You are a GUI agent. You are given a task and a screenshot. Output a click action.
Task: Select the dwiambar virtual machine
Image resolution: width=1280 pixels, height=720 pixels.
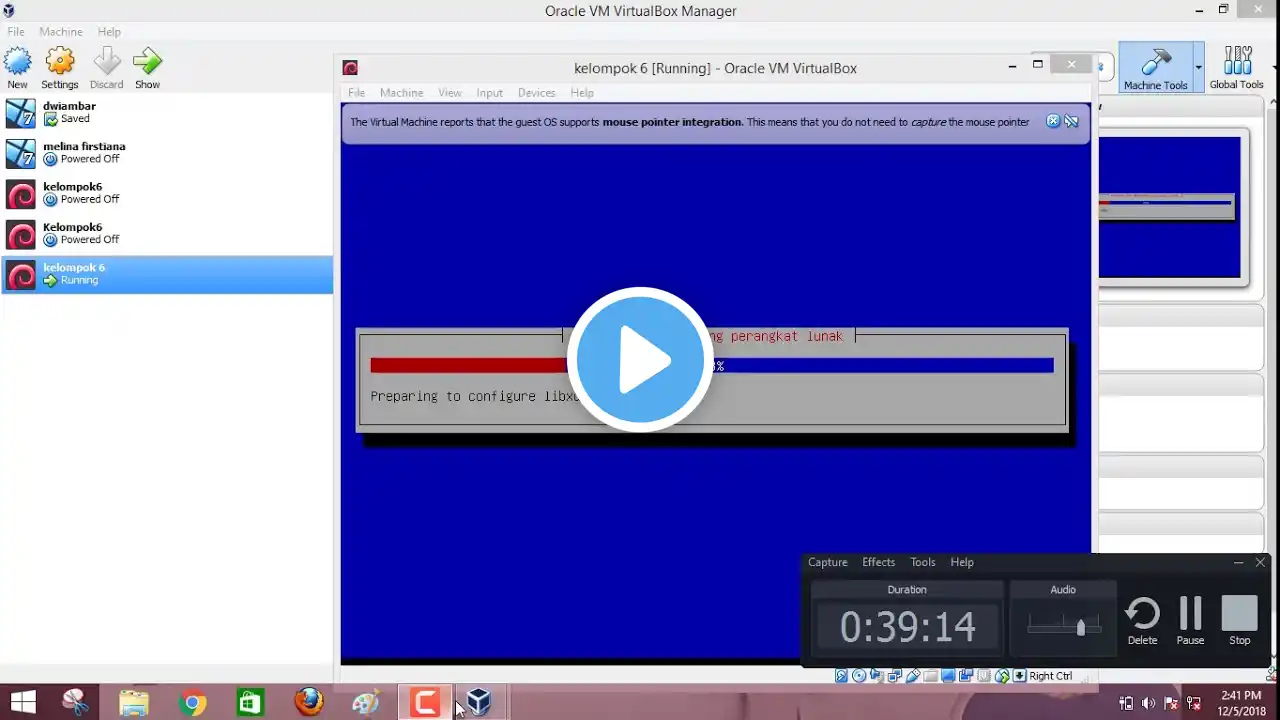click(166, 112)
